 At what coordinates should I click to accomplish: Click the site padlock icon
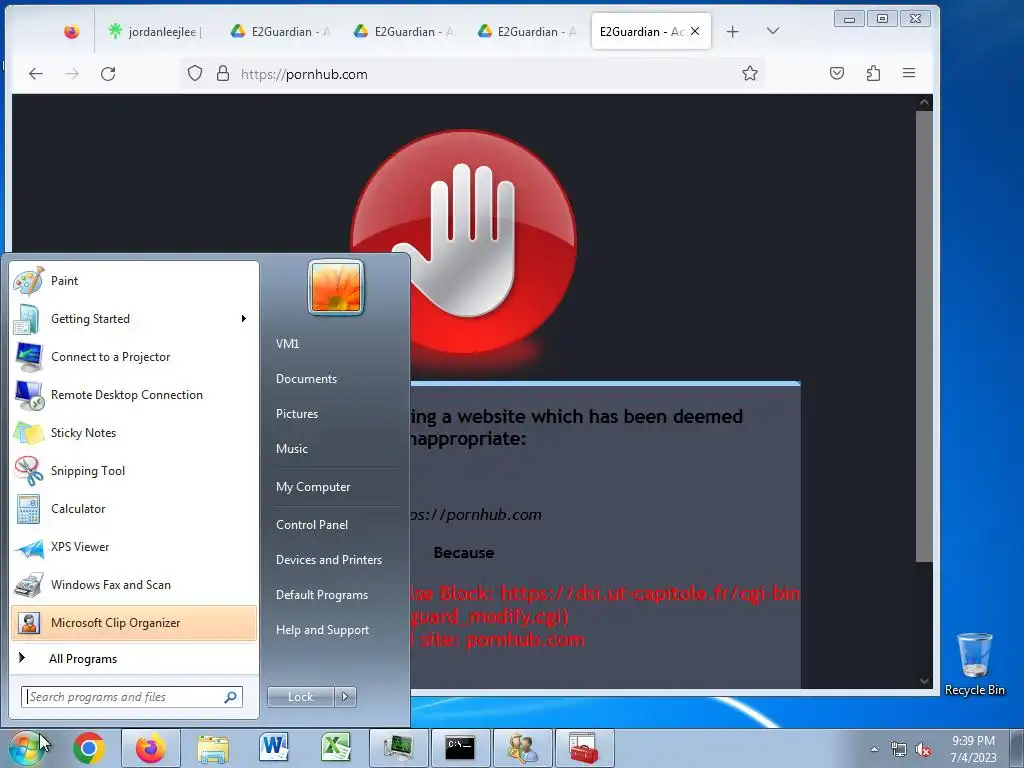coord(223,73)
